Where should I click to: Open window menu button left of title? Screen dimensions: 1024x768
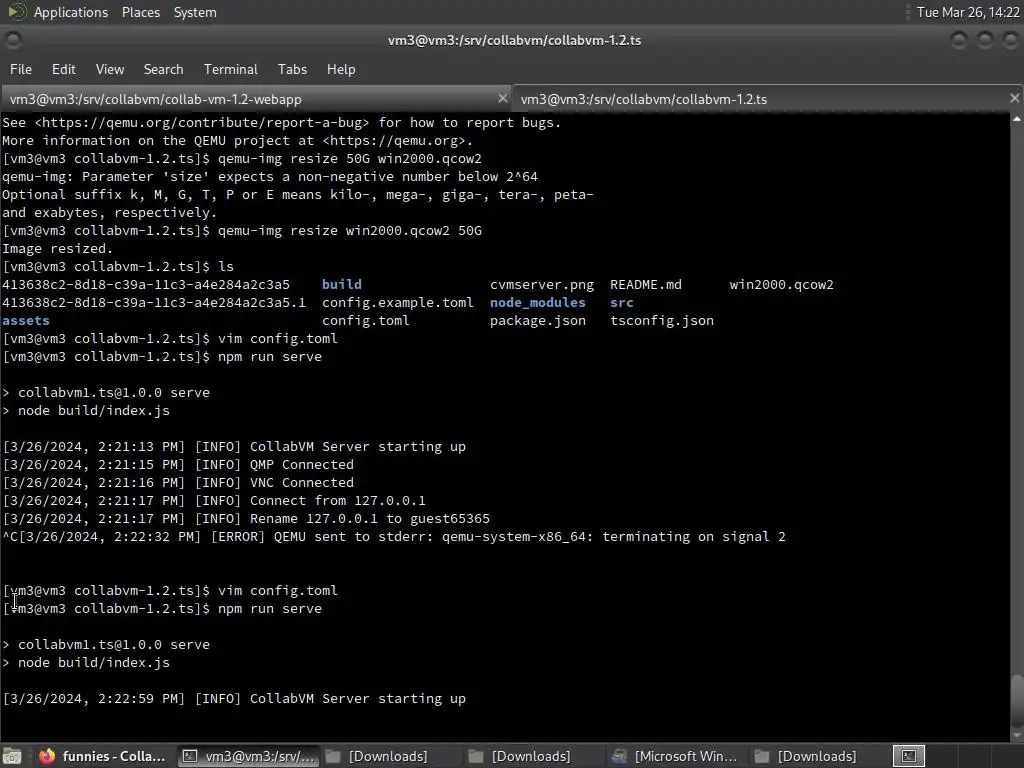click(13, 40)
